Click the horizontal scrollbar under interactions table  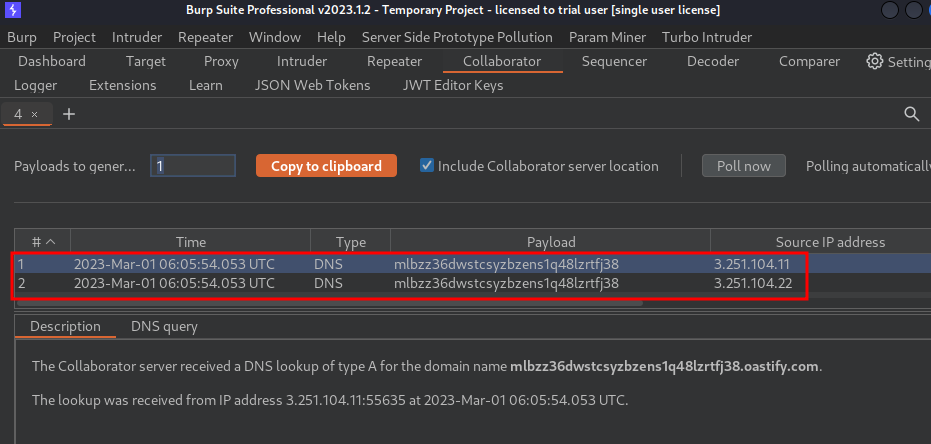pyautogui.click(x=330, y=302)
